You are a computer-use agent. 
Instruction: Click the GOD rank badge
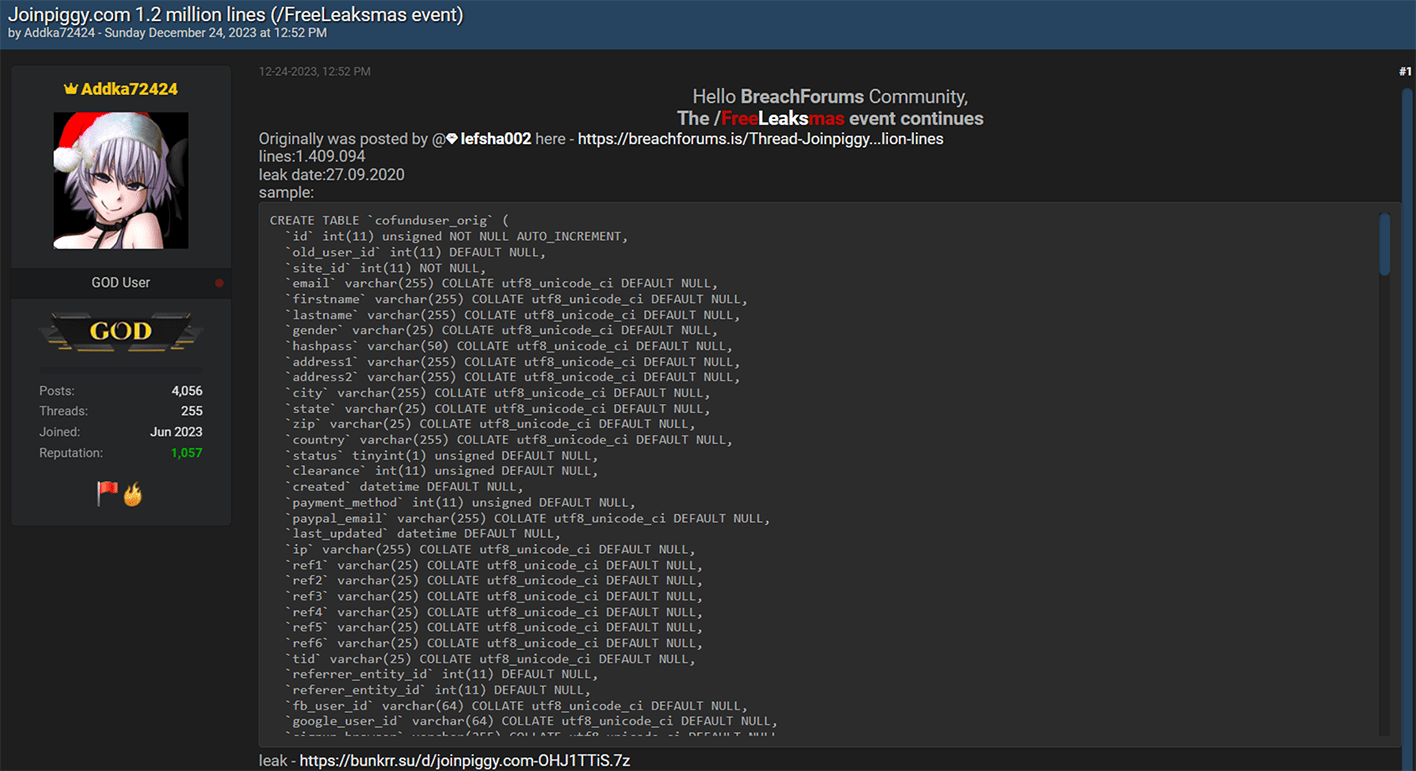click(x=121, y=332)
